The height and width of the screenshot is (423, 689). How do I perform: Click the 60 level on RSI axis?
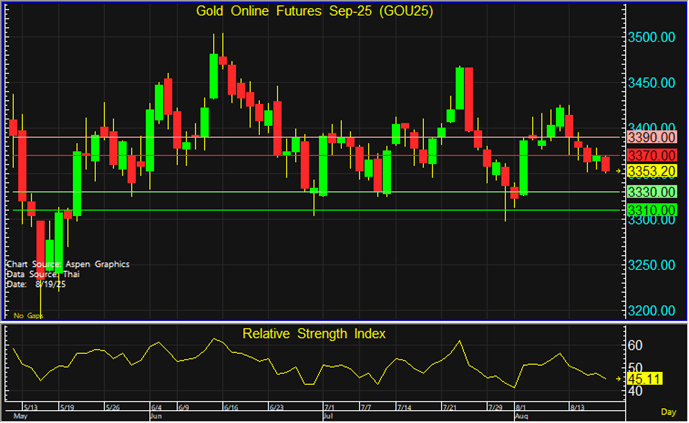click(x=635, y=345)
